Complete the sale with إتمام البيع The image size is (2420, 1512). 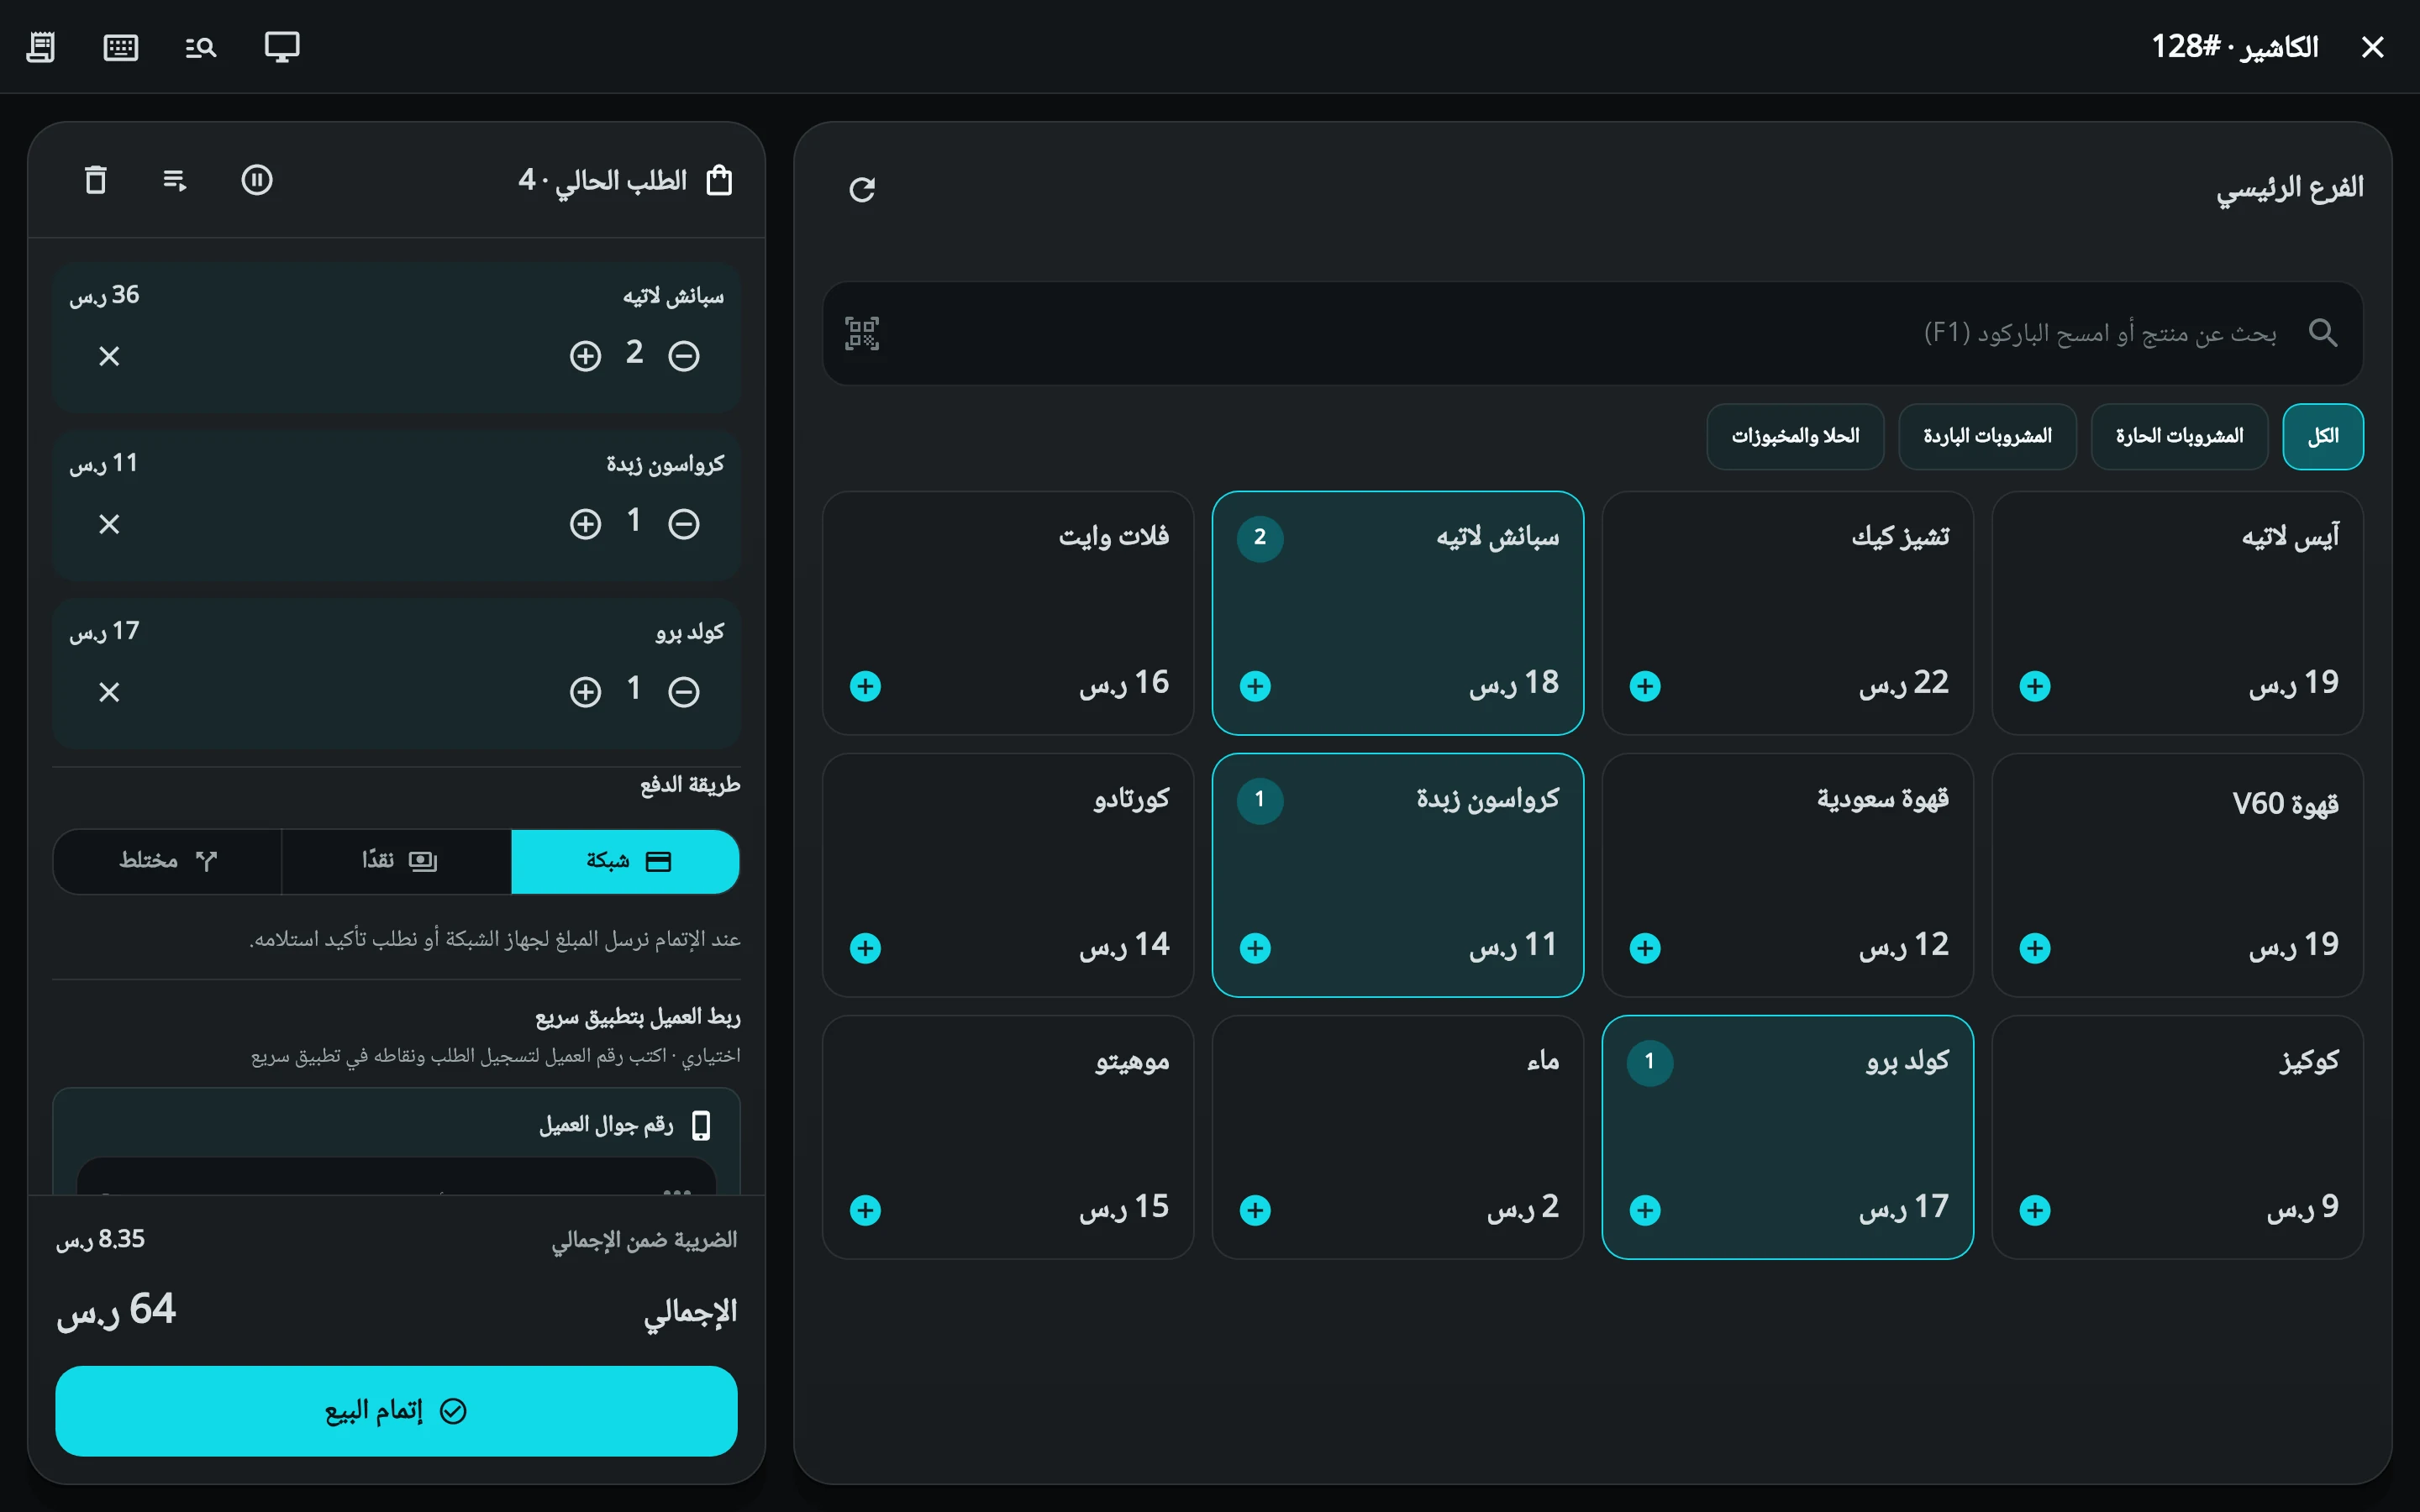click(396, 1411)
